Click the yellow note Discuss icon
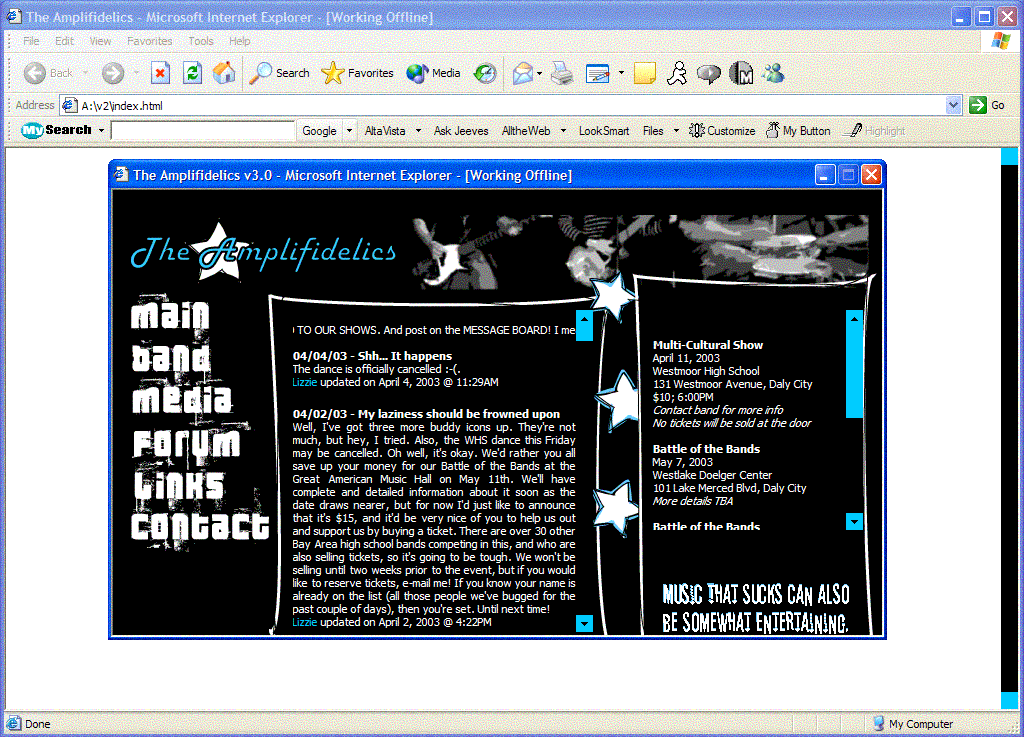1024x737 pixels. 645,73
